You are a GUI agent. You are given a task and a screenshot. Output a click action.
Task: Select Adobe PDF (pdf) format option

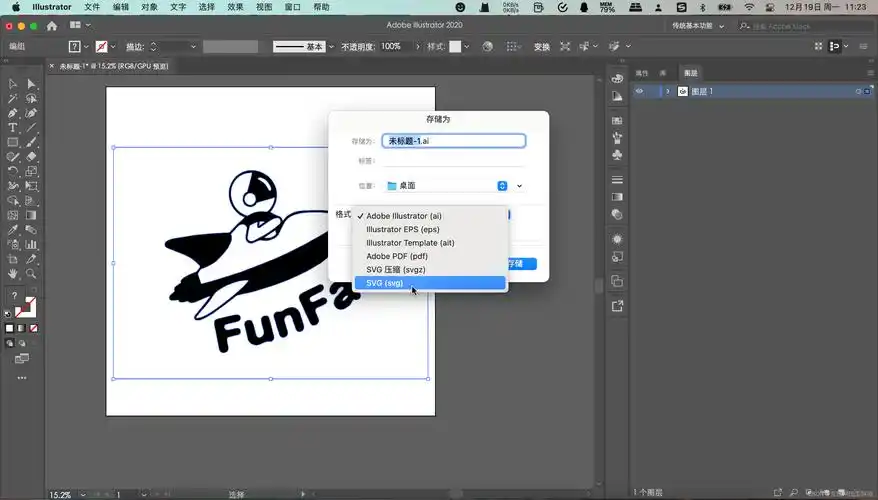coord(397,256)
